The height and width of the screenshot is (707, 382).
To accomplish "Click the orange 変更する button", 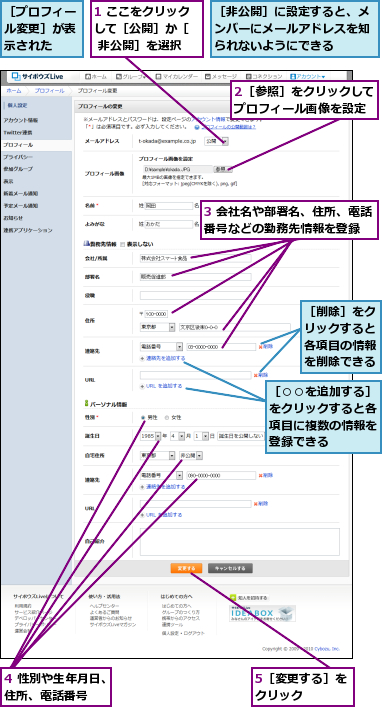I will pos(186,568).
